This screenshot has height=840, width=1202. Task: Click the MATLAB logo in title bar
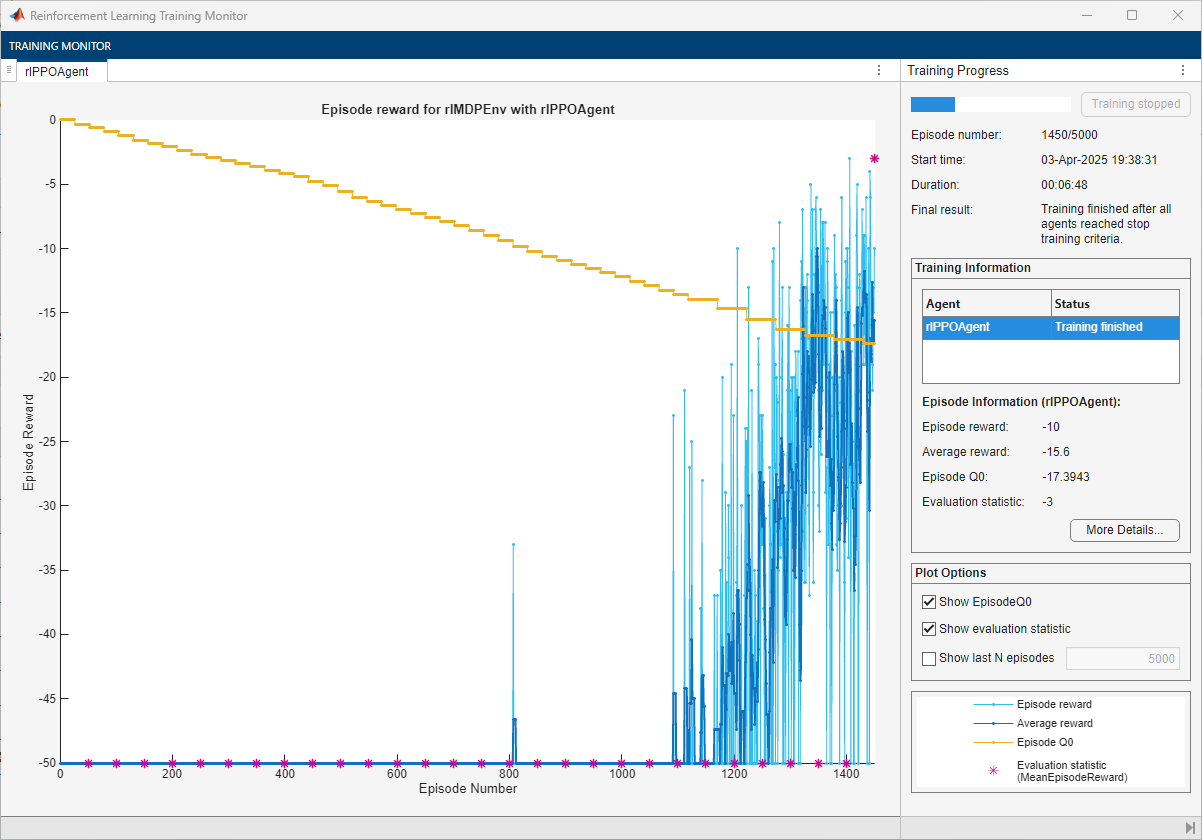(17, 15)
